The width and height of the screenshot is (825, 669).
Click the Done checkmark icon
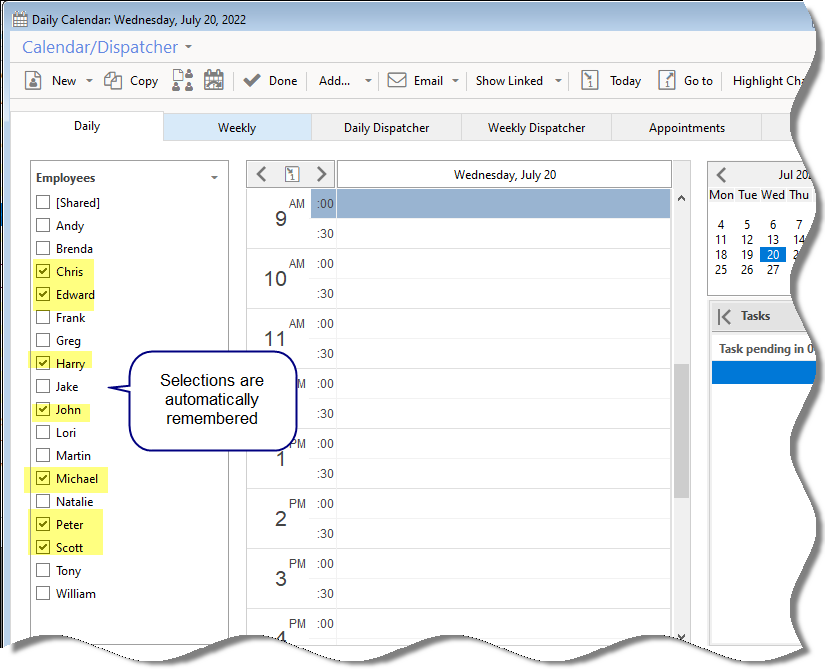point(252,81)
